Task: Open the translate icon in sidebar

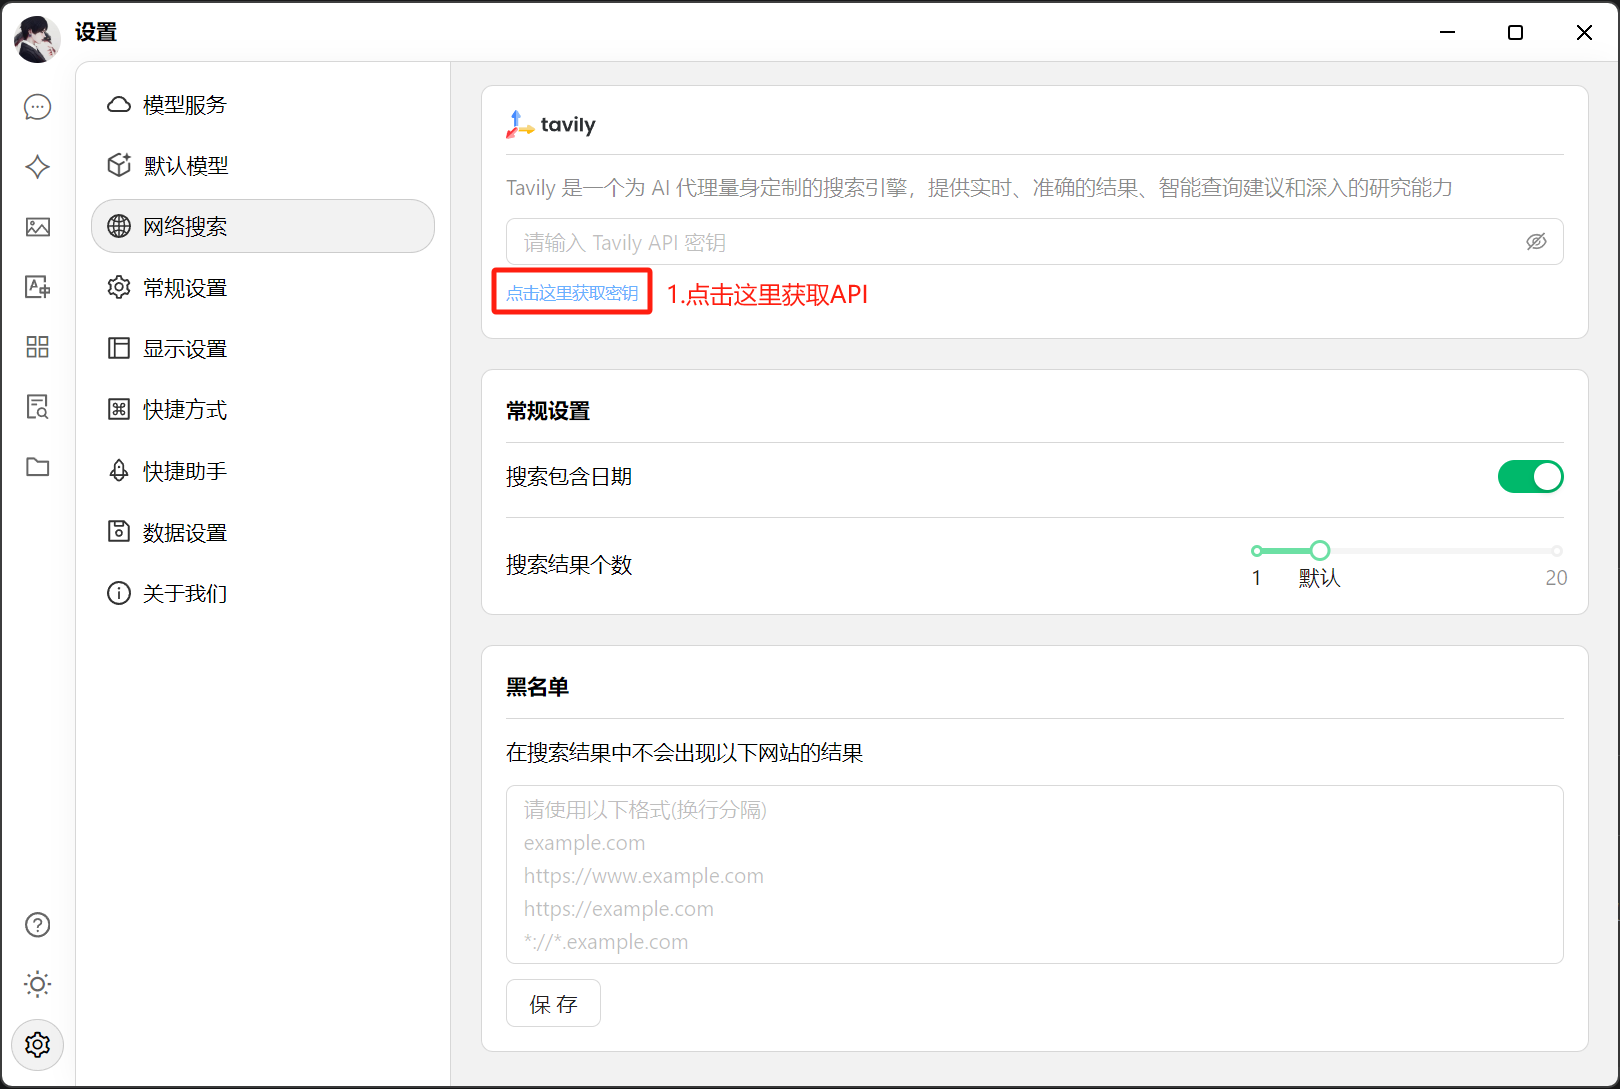Action: (x=38, y=287)
